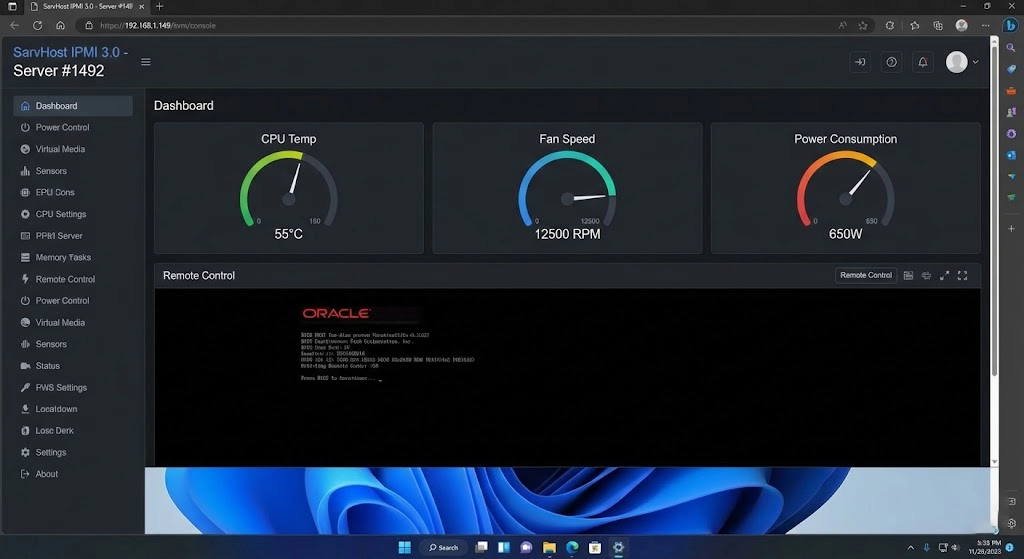
Task: Click the taskbar Search box
Action: [443, 547]
